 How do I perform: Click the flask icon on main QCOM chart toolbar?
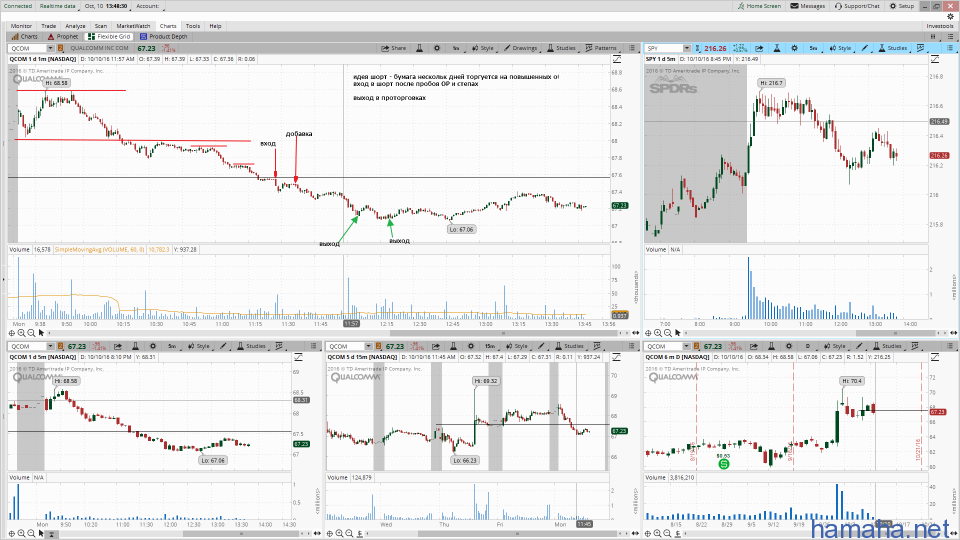[x=419, y=48]
